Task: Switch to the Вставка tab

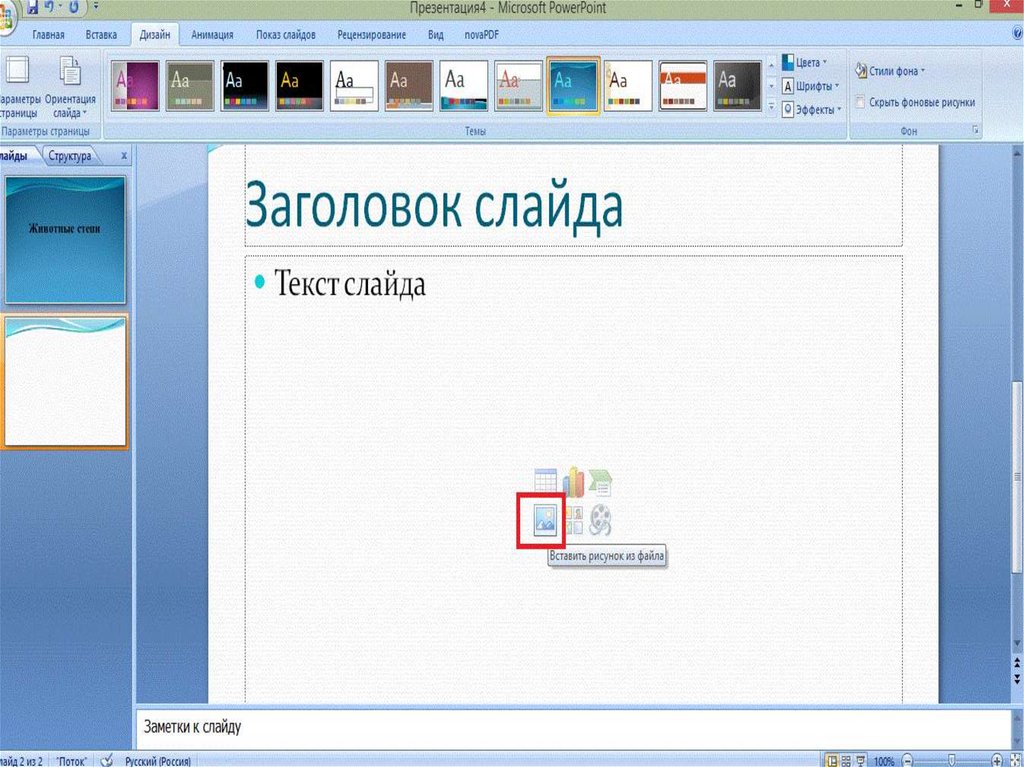Action: tap(101, 35)
